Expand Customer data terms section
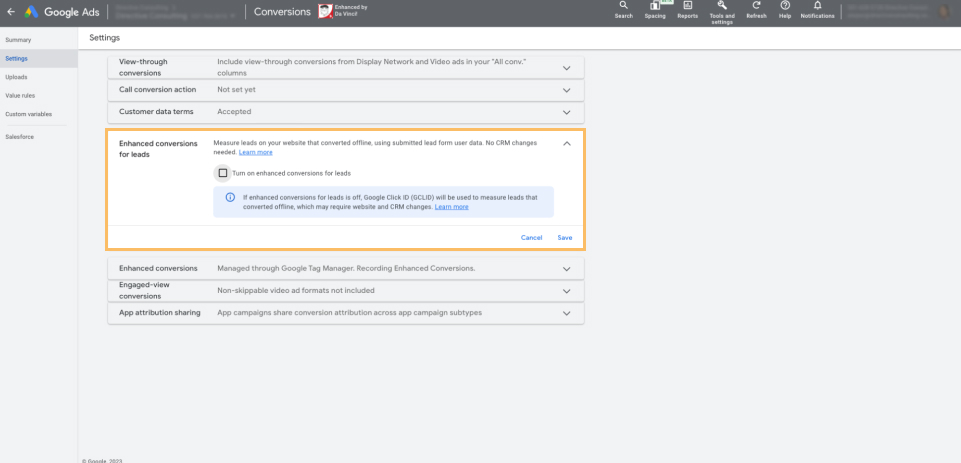Viewport: 961px width, 463px height. [566, 113]
